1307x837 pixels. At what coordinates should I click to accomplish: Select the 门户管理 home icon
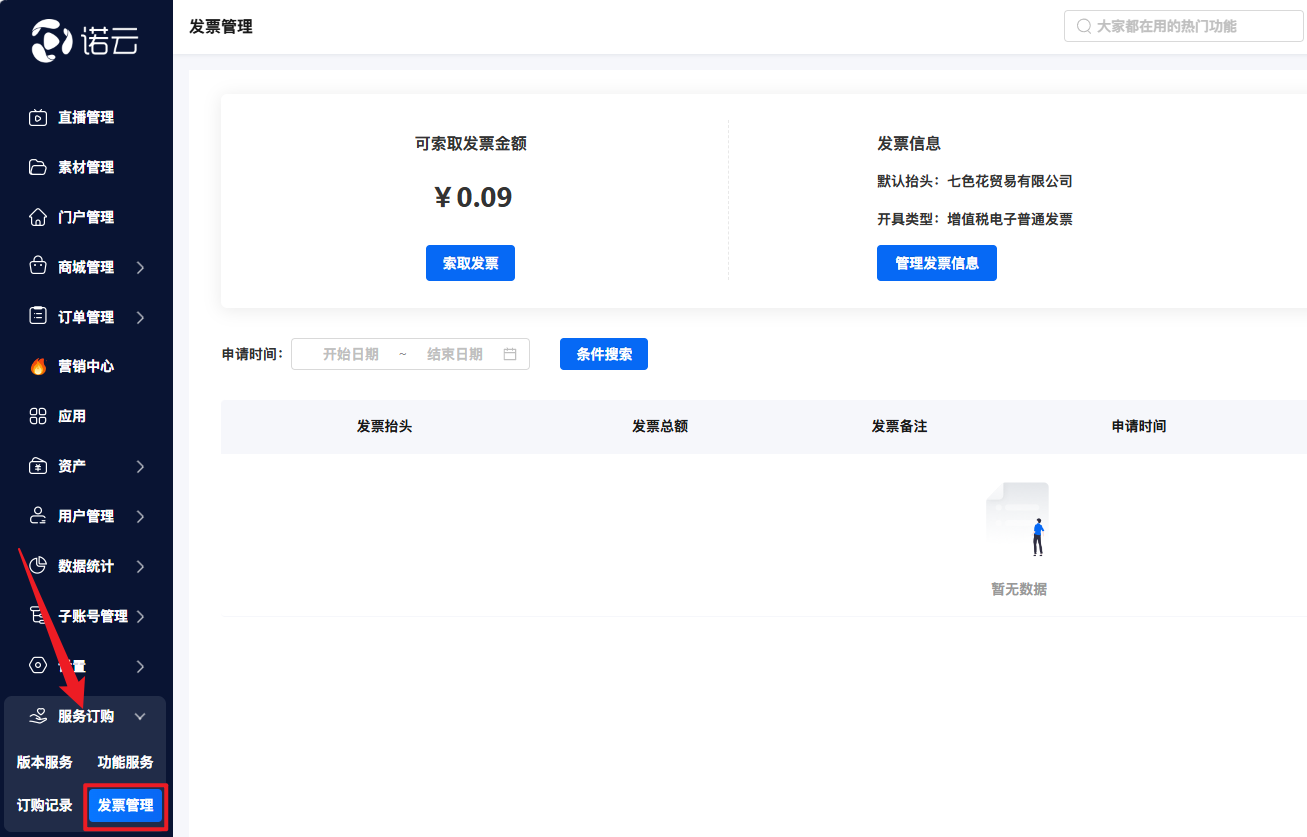tap(38, 217)
